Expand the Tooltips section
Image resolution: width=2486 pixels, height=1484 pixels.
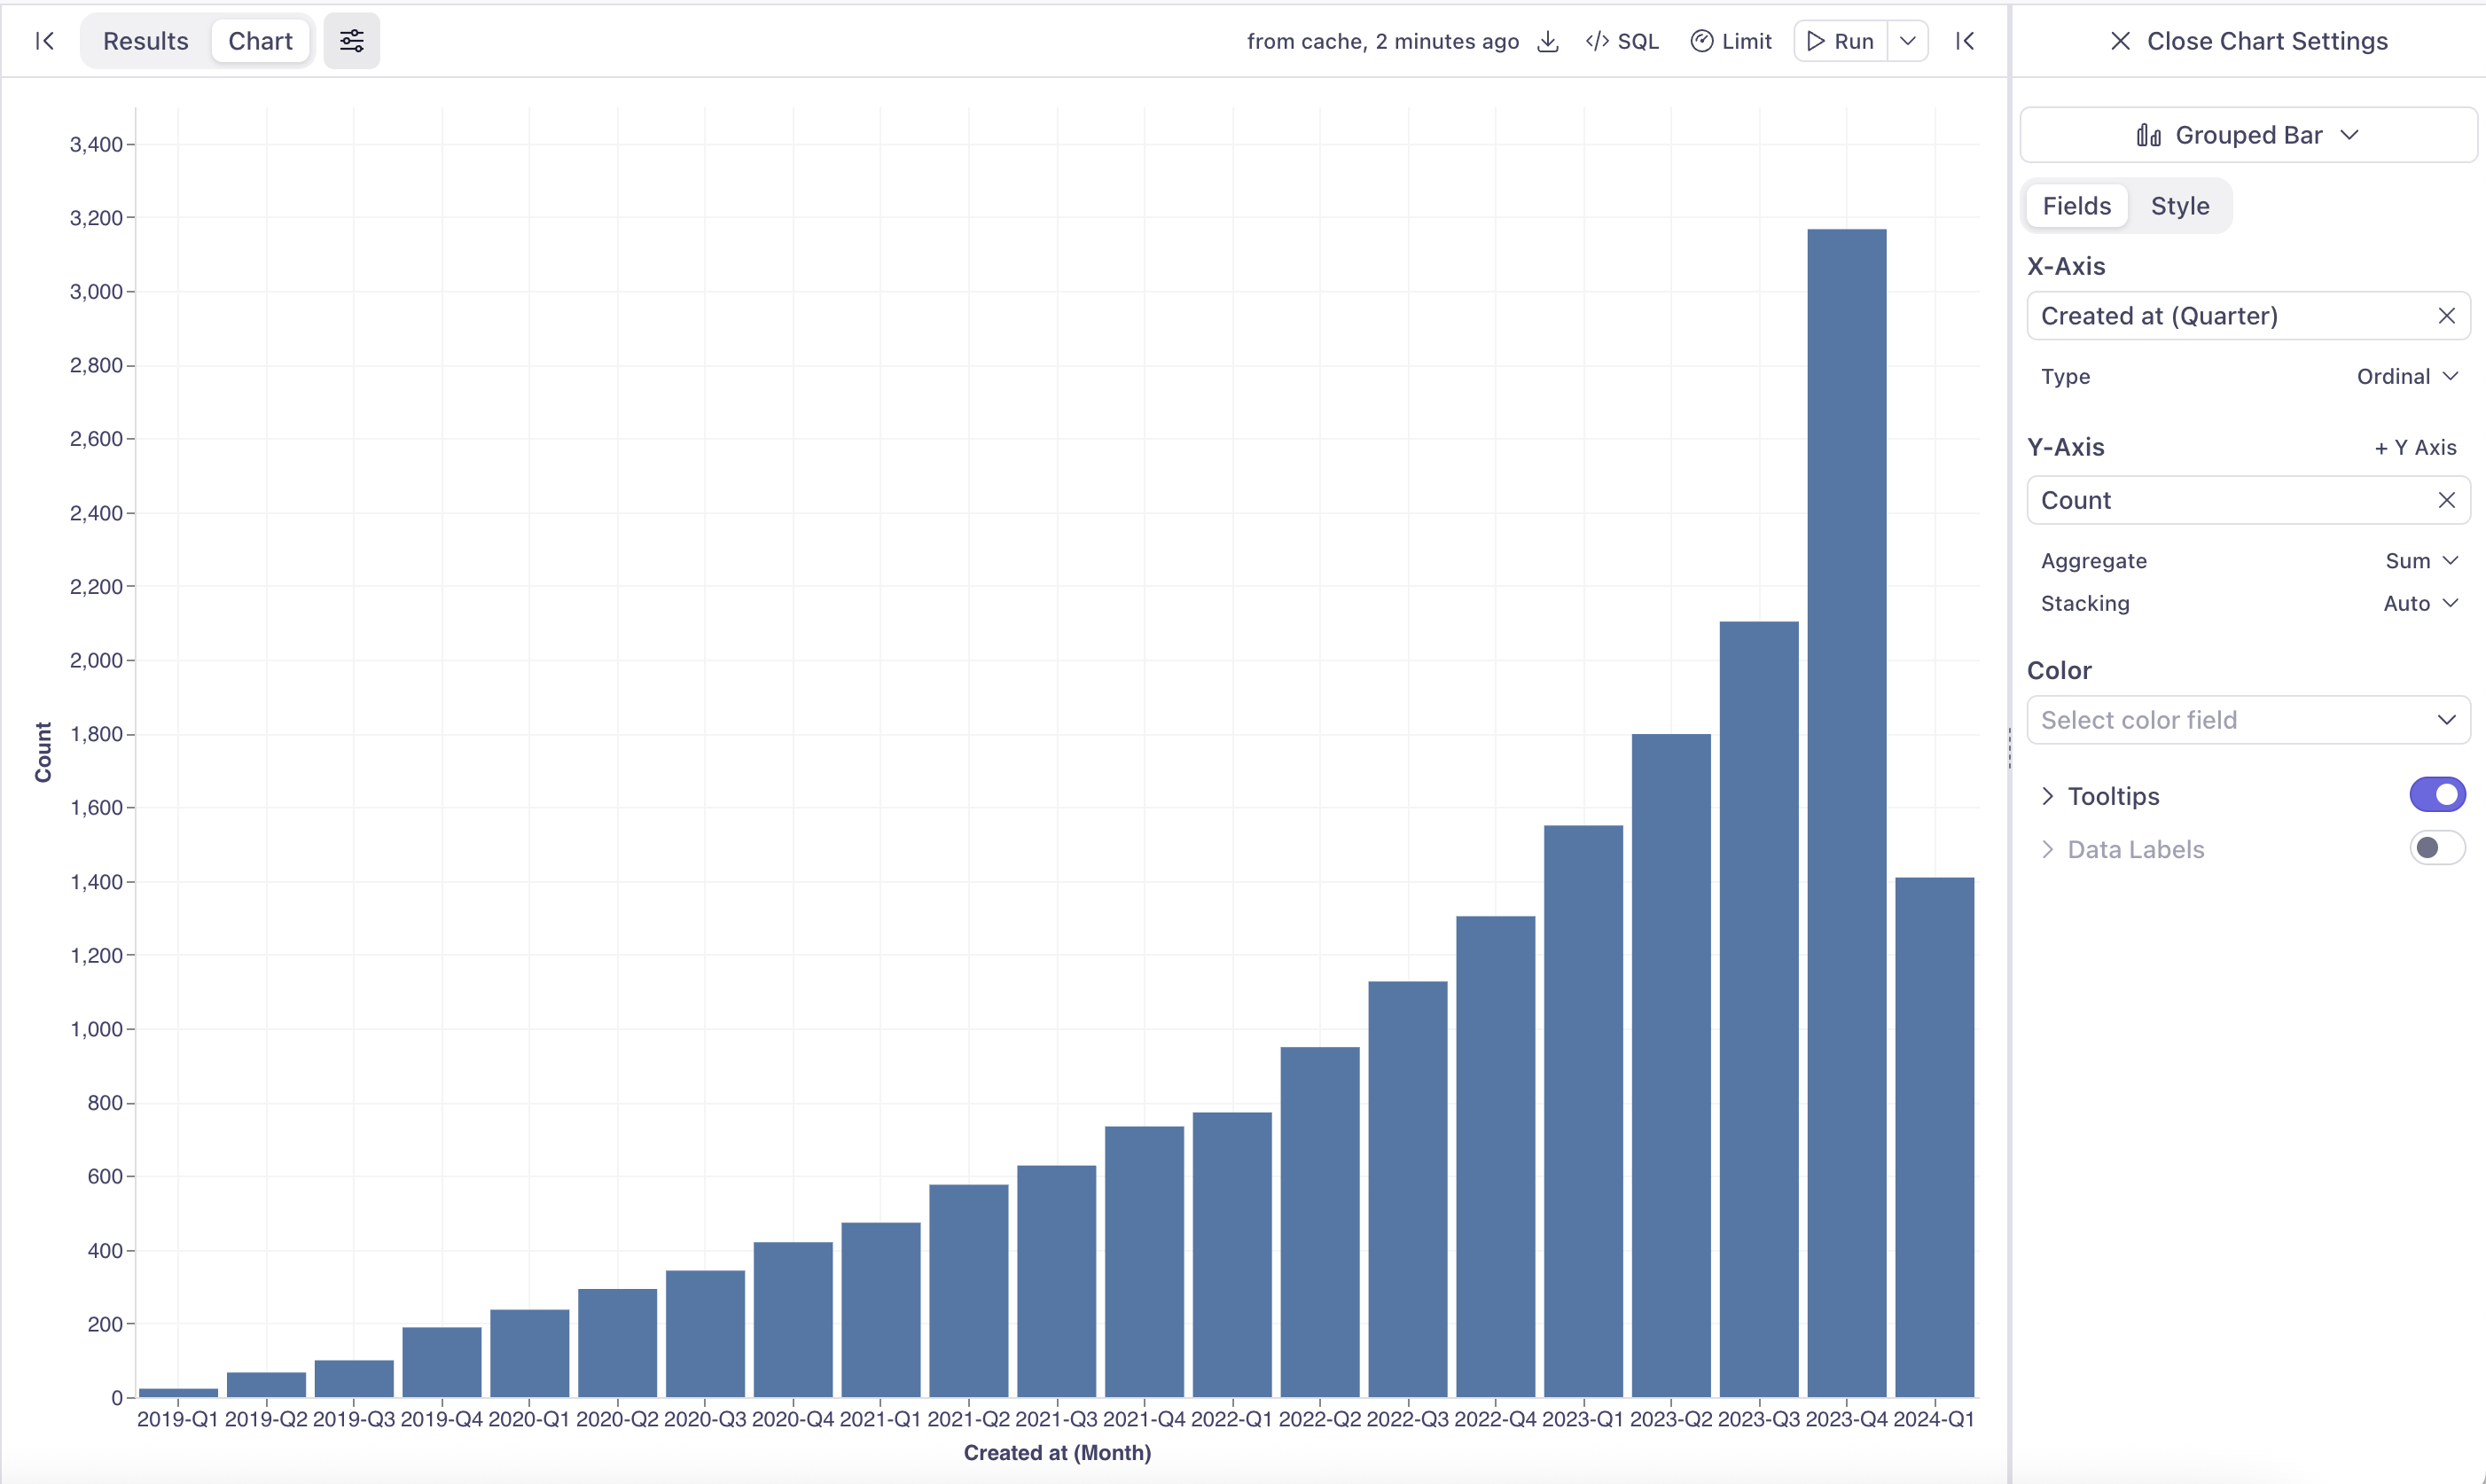(2047, 796)
